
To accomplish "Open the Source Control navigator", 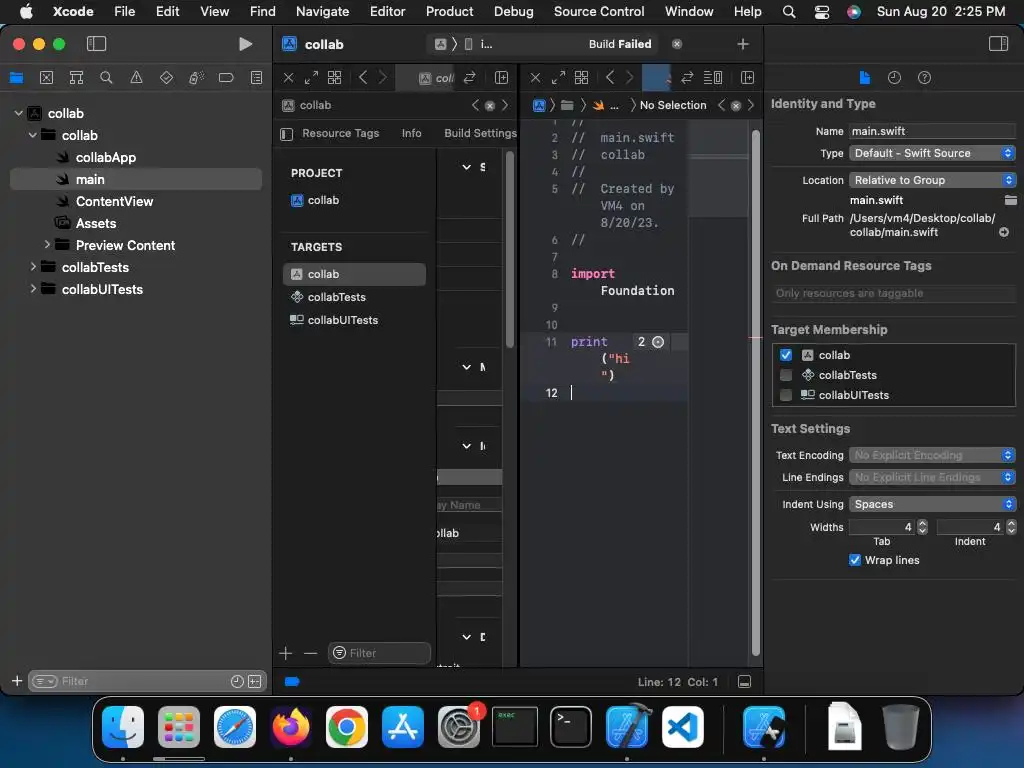I will [x=46, y=78].
